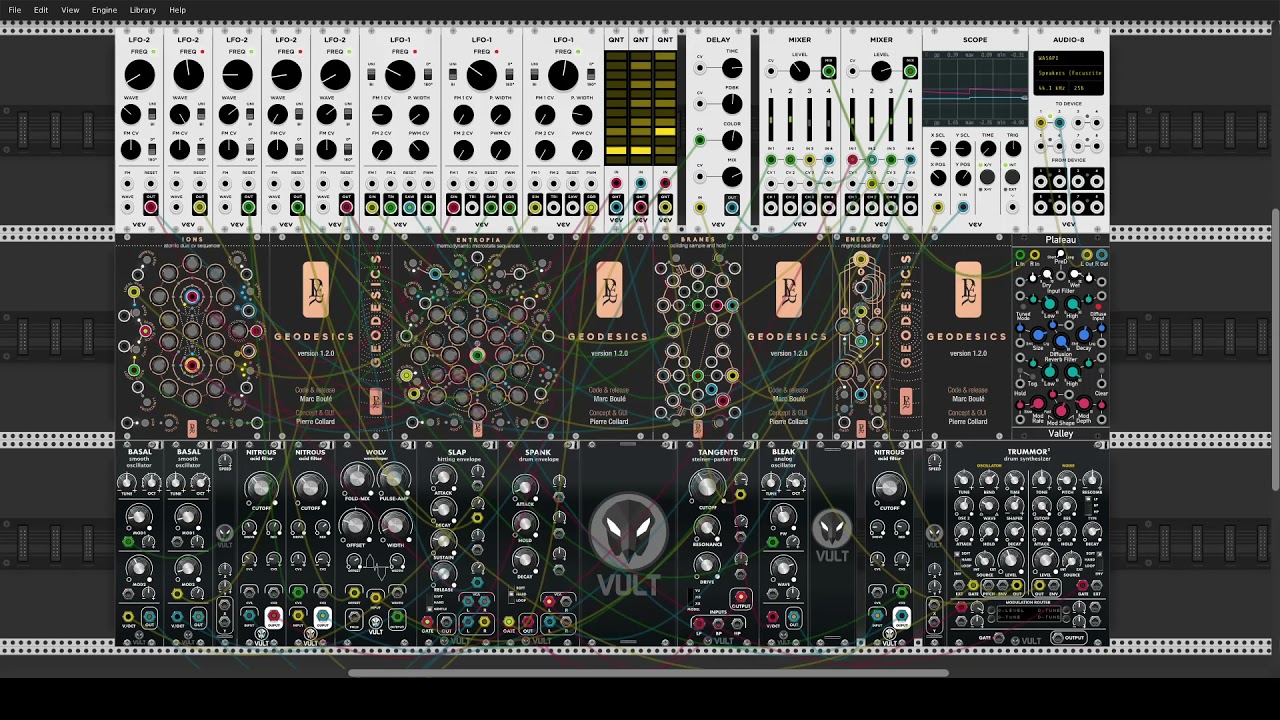The height and width of the screenshot is (720, 1280).
Task: Click the left Mixer channel 1 fader
Action: click(x=771, y=121)
